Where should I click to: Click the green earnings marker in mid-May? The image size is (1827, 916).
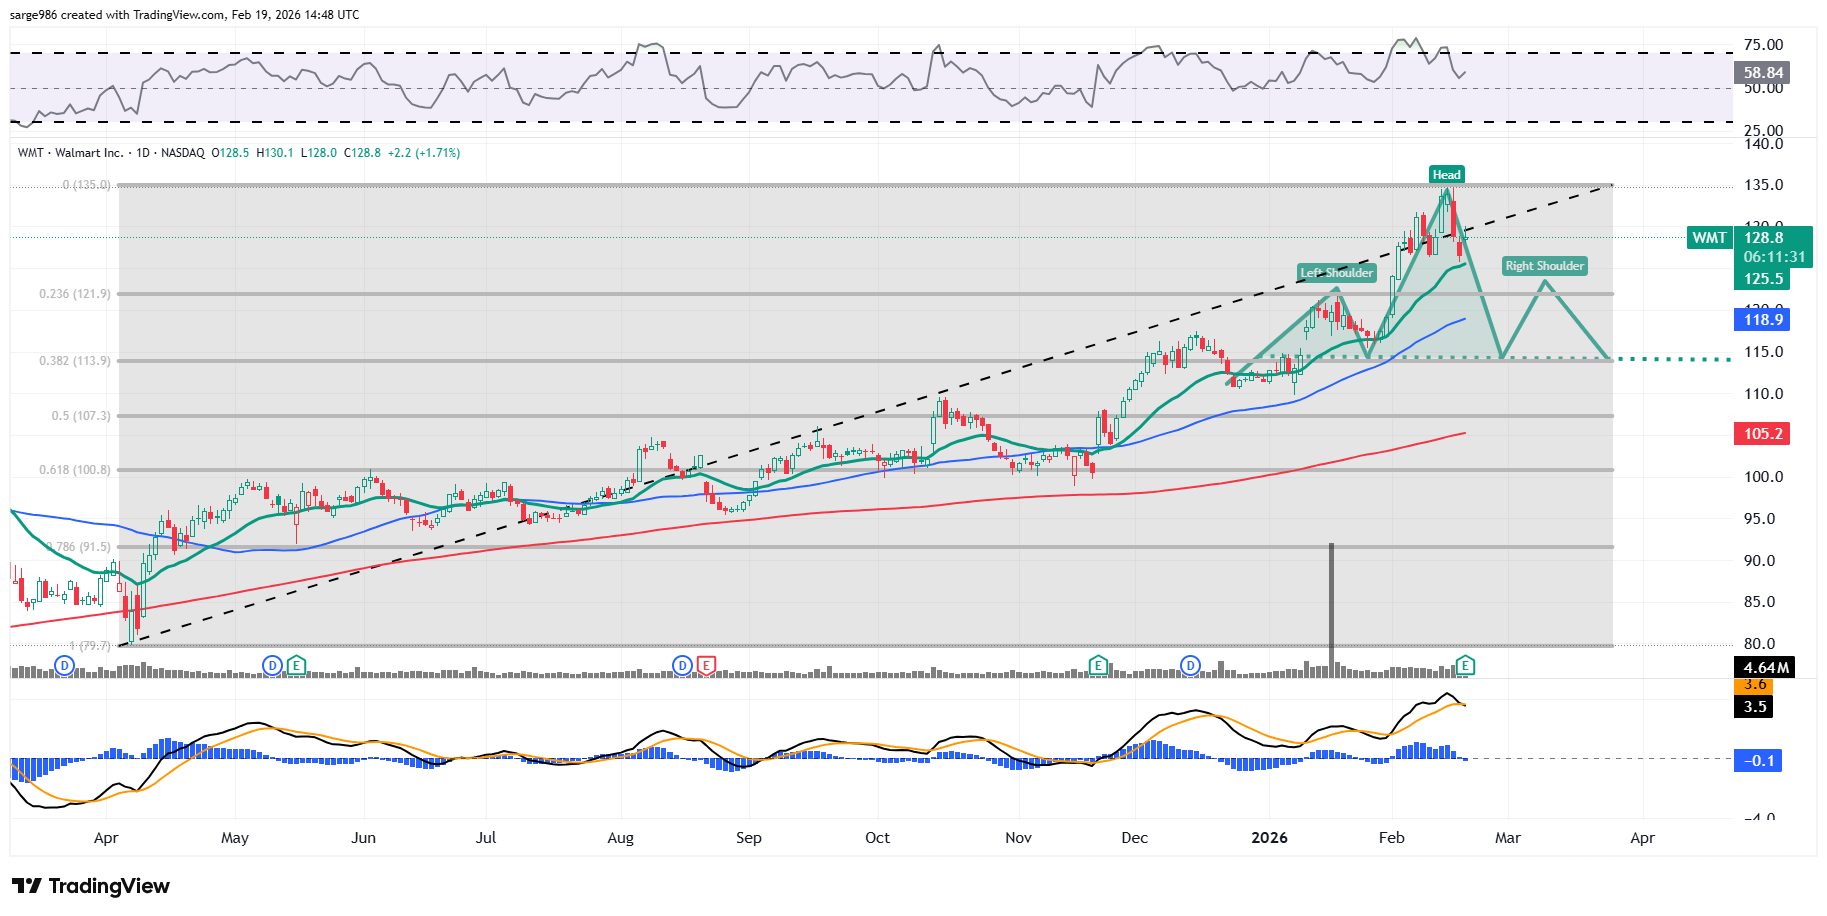[296, 665]
